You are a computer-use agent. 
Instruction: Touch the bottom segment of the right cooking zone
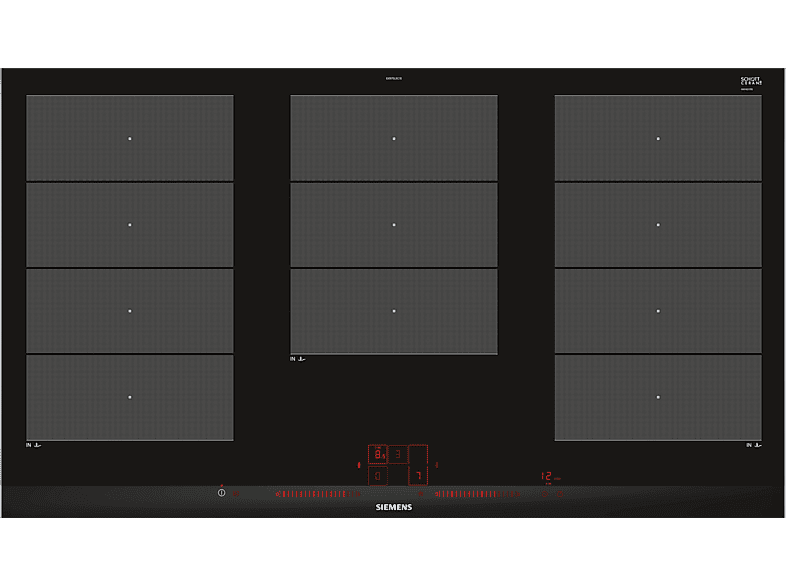coord(658,398)
